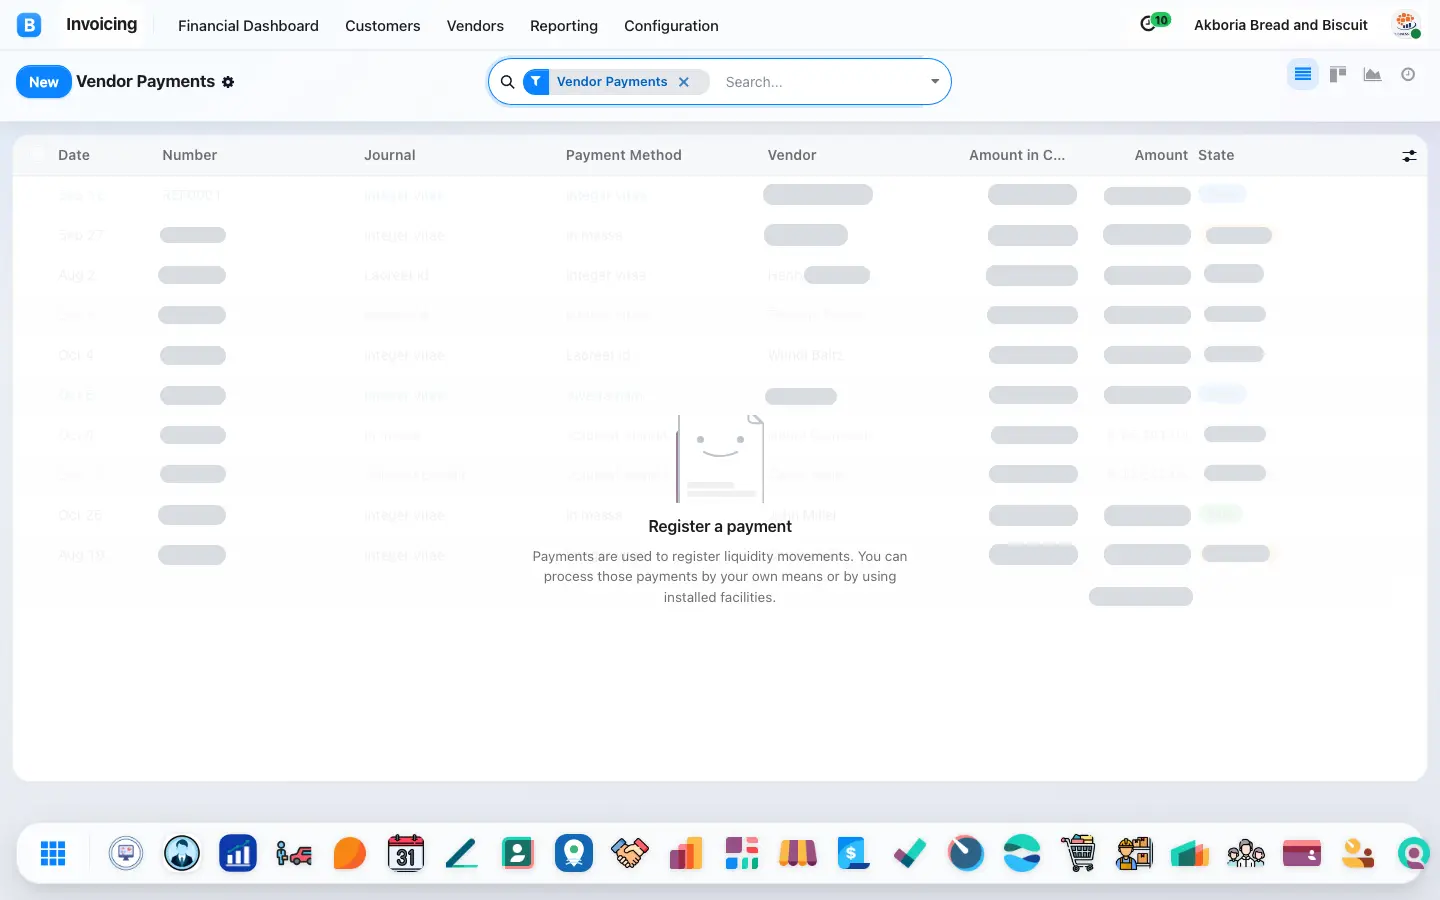
Task: Open the green Contacts app in dock
Action: 518,853
